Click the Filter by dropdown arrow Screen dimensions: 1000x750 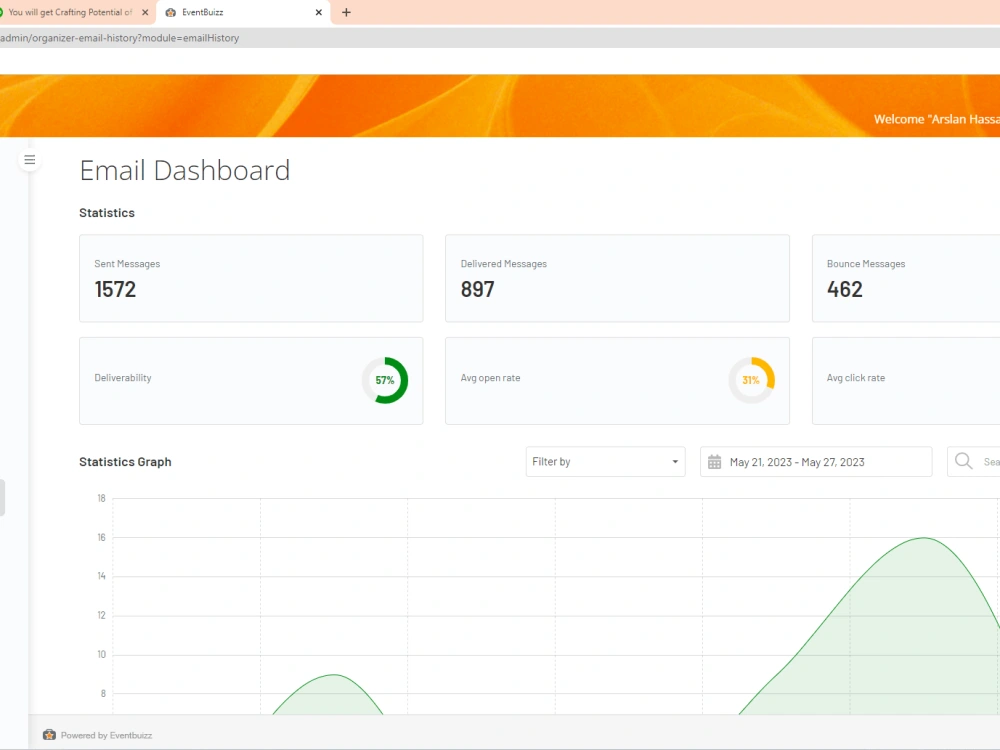pos(675,462)
